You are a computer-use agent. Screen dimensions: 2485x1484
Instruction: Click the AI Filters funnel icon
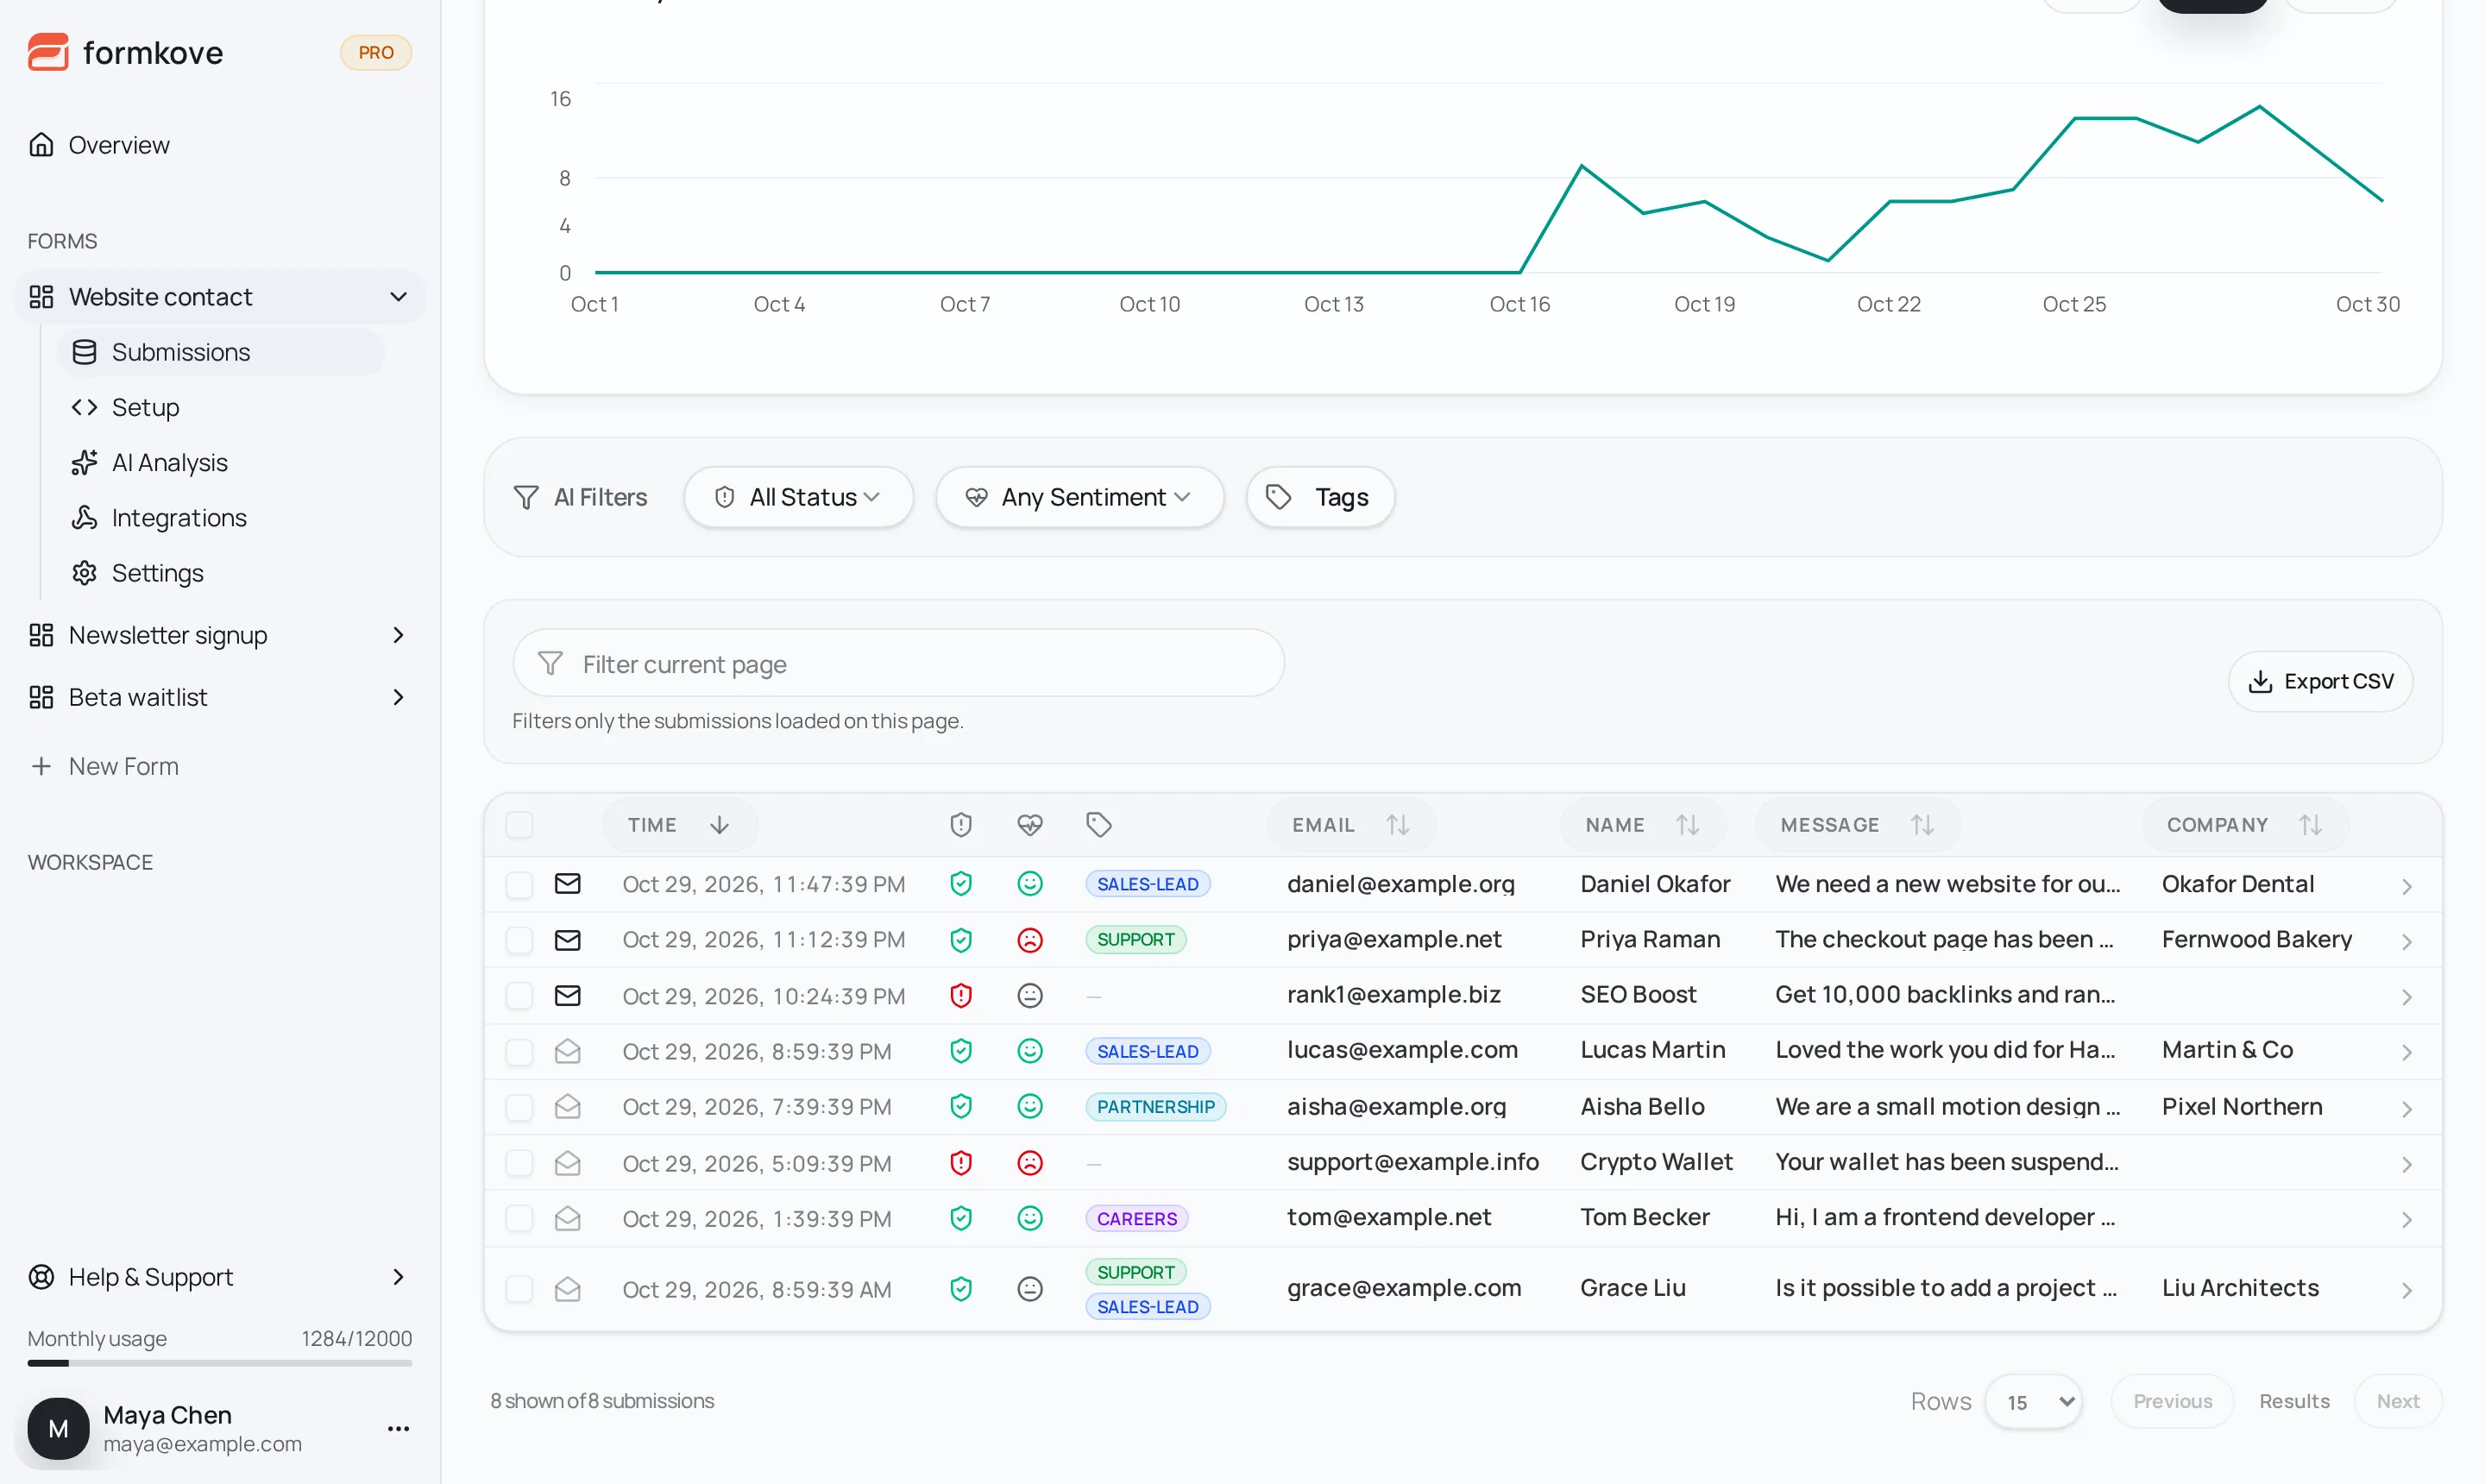[526, 497]
